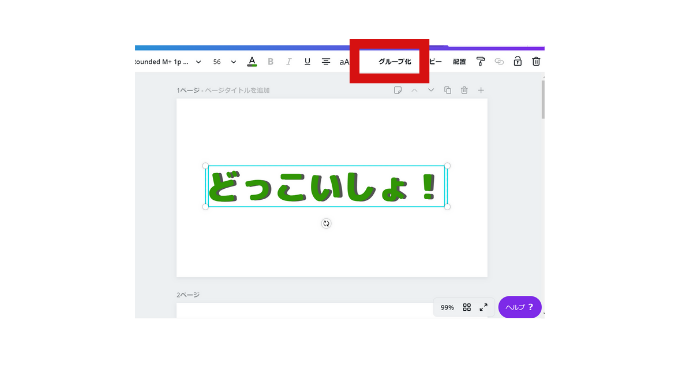Open the ヘルプ help button
Screen dimensions: 680x390
pos(520,307)
